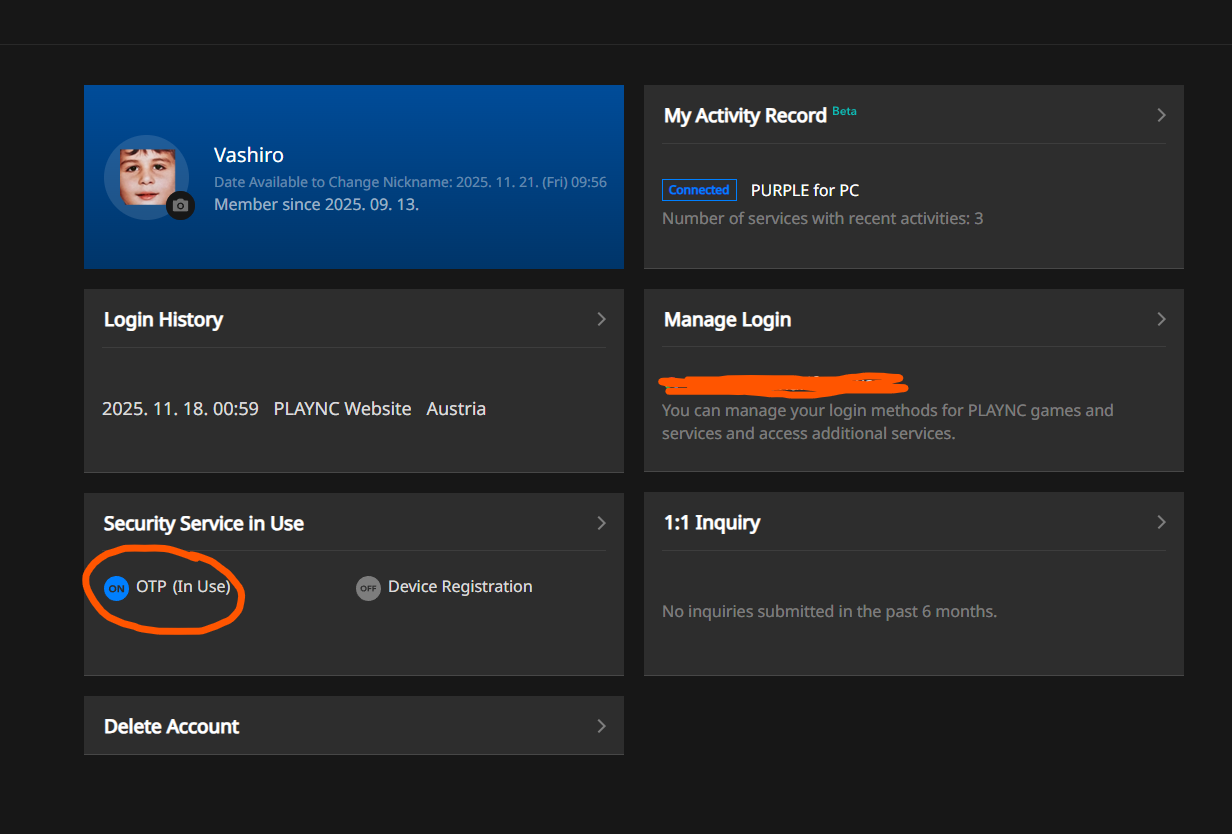This screenshot has height=834, width=1232.
Task: Click Date Available to Change Nickname text
Action: point(410,183)
